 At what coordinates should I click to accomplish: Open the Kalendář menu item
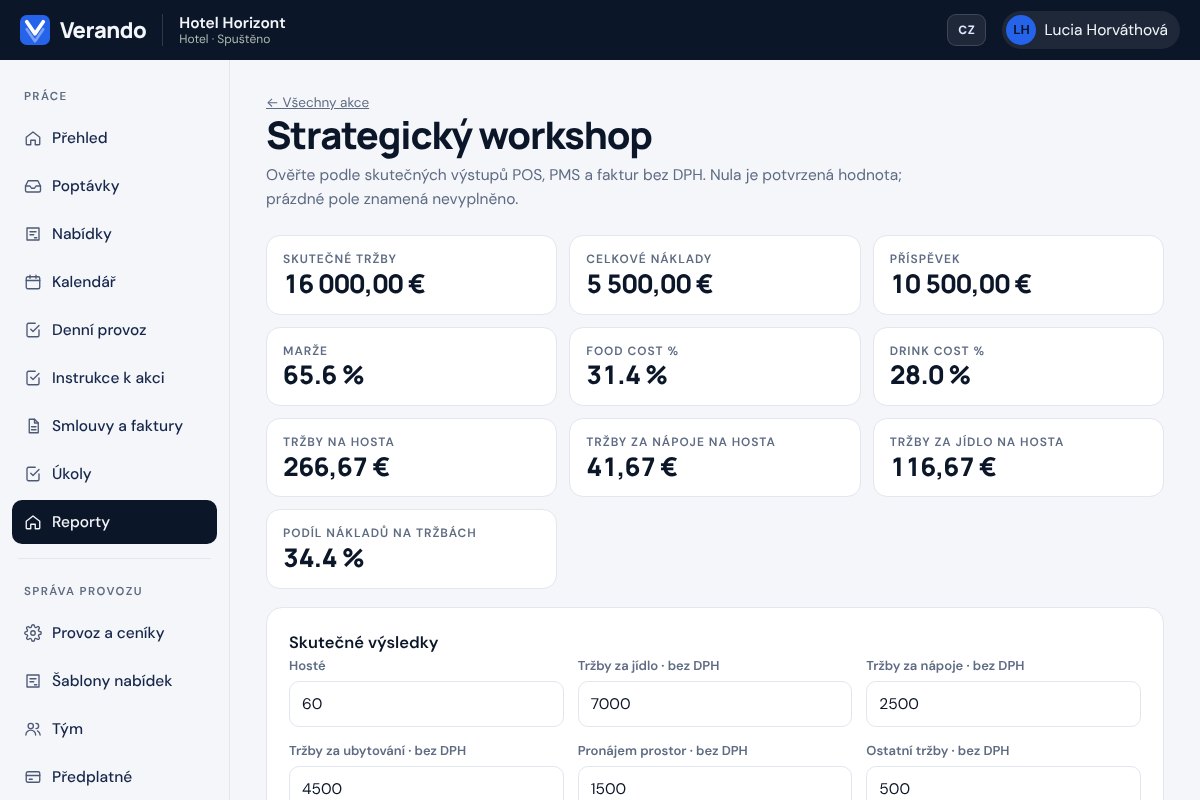point(114,282)
